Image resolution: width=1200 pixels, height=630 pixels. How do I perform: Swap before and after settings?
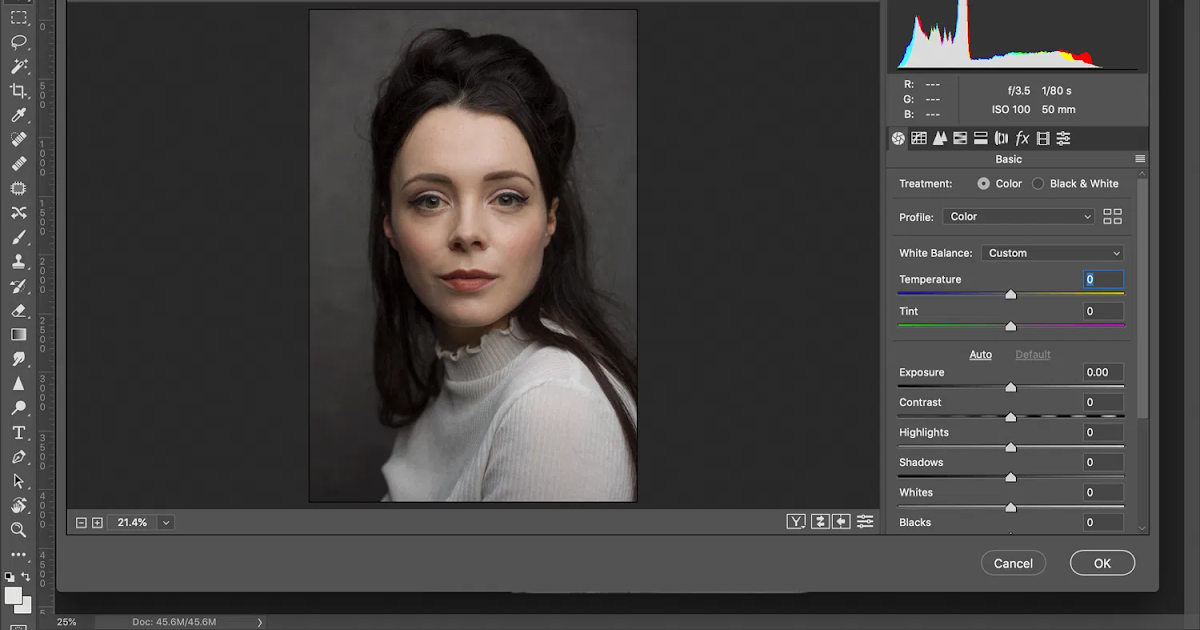820,521
